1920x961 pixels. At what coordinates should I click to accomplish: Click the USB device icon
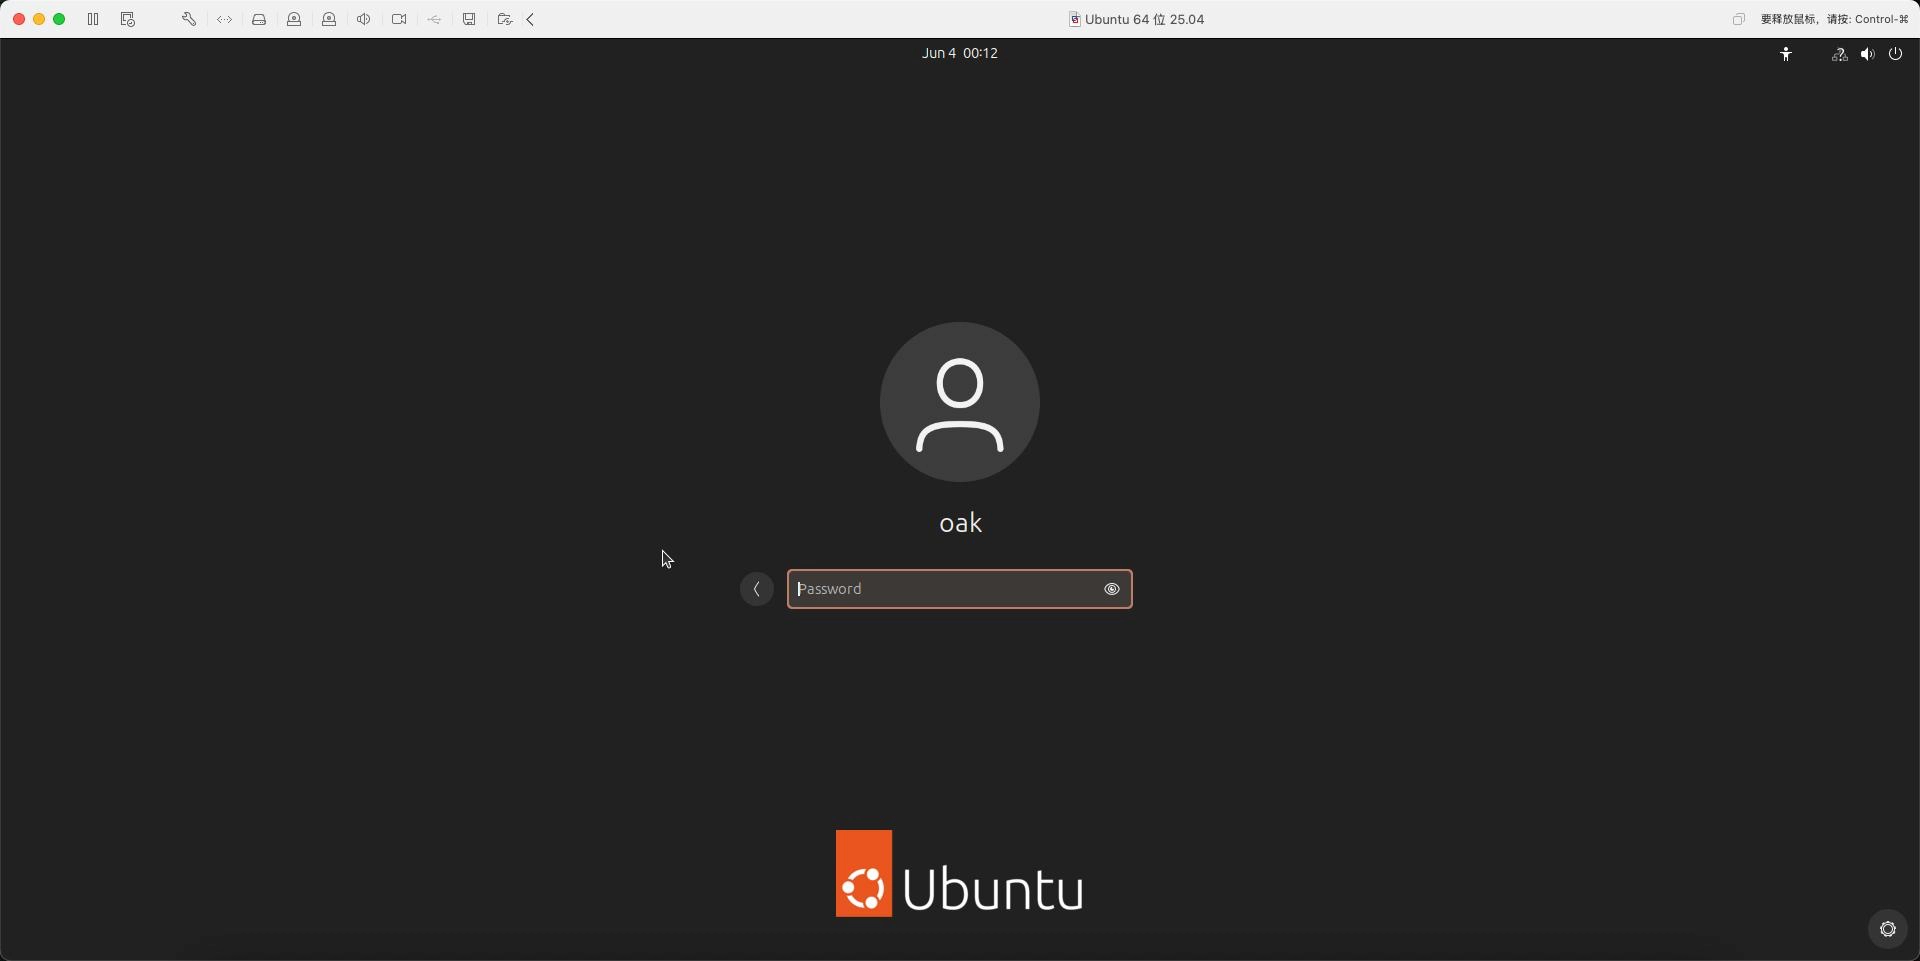pos(434,19)
